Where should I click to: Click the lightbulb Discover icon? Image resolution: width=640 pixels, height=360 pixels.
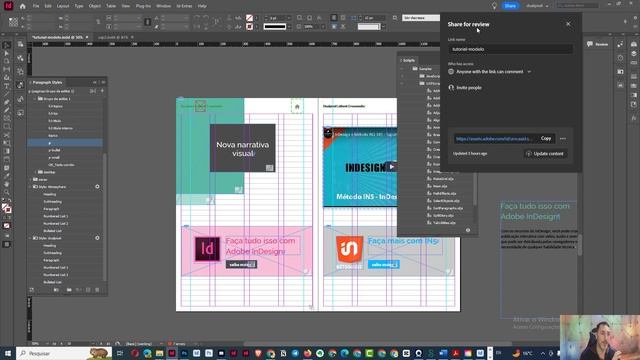pyautogui.click(x=494, y=6)
